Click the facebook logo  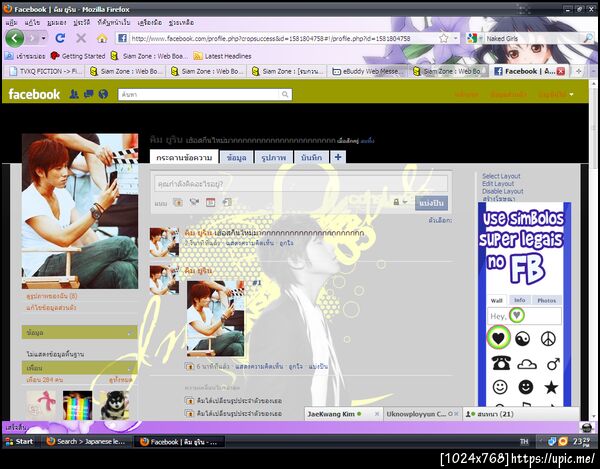click(x=34, y=94)
